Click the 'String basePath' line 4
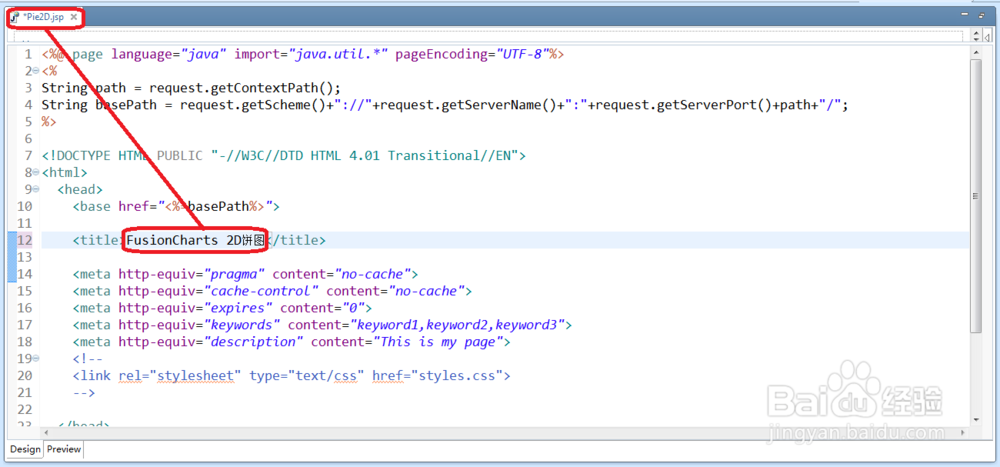Image resolution: width=1000 pixels, height=467 pixels. coord(445,105)
